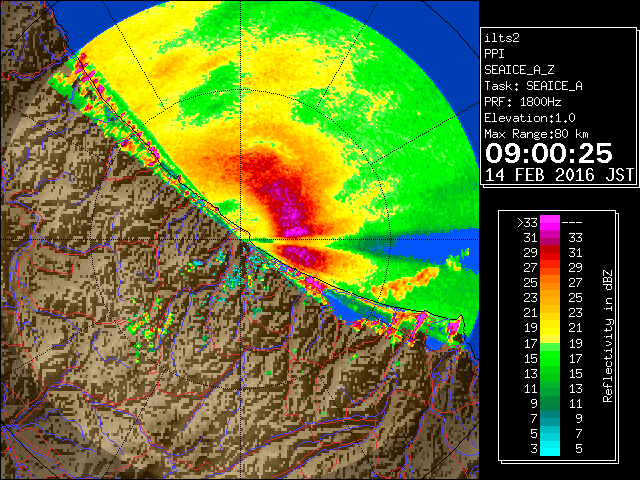Pick the bright magenta >33 dBZ swatch
This screenshot has width=640, height=480.
[x=550, y=222]
